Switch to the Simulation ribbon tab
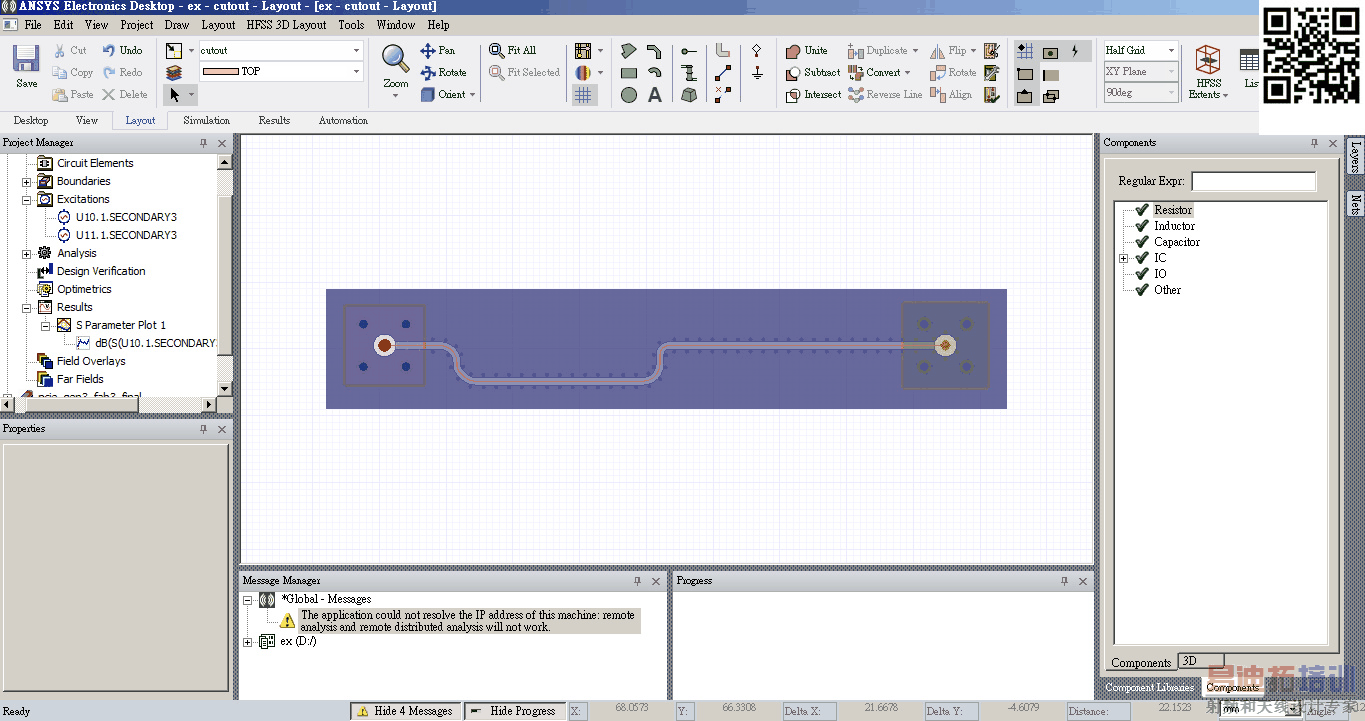1365x721 pixels. [x=207, y=120]
